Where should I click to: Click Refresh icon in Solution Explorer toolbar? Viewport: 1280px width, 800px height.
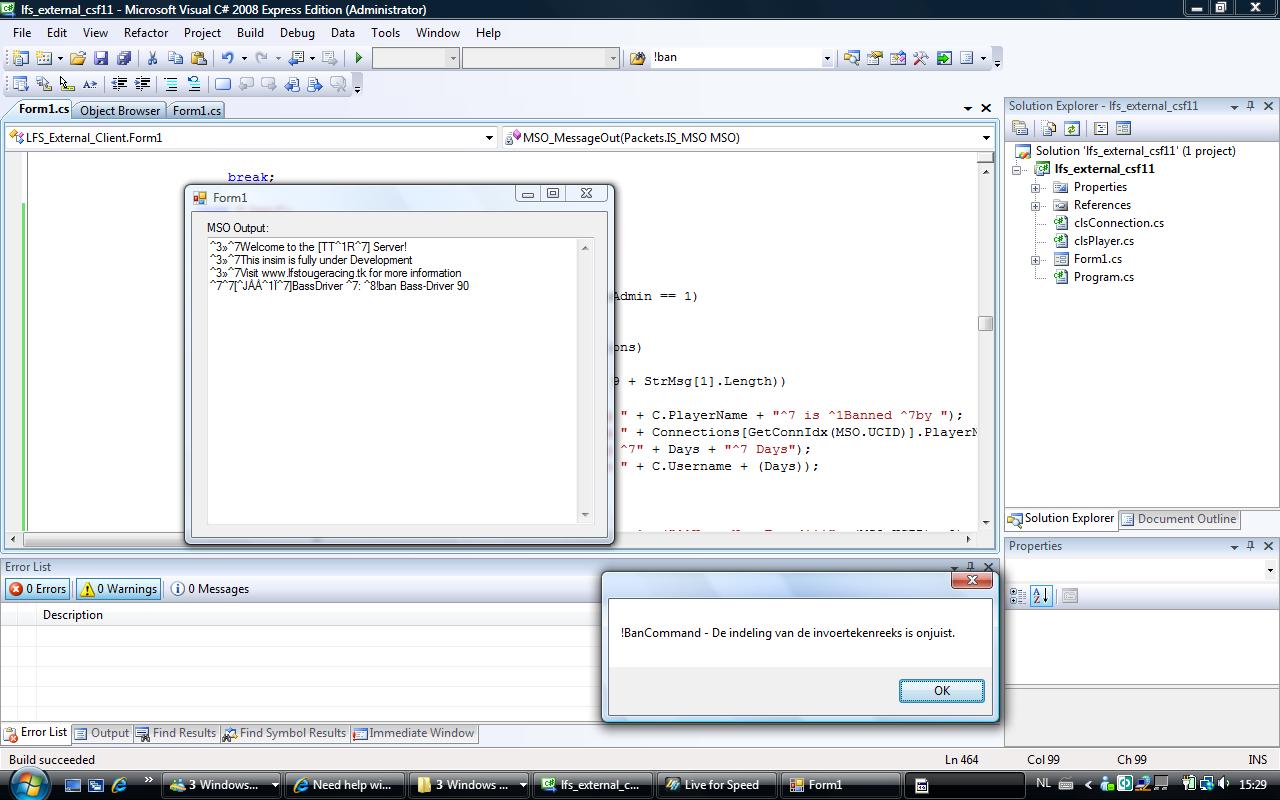(x=1072, y=128)
